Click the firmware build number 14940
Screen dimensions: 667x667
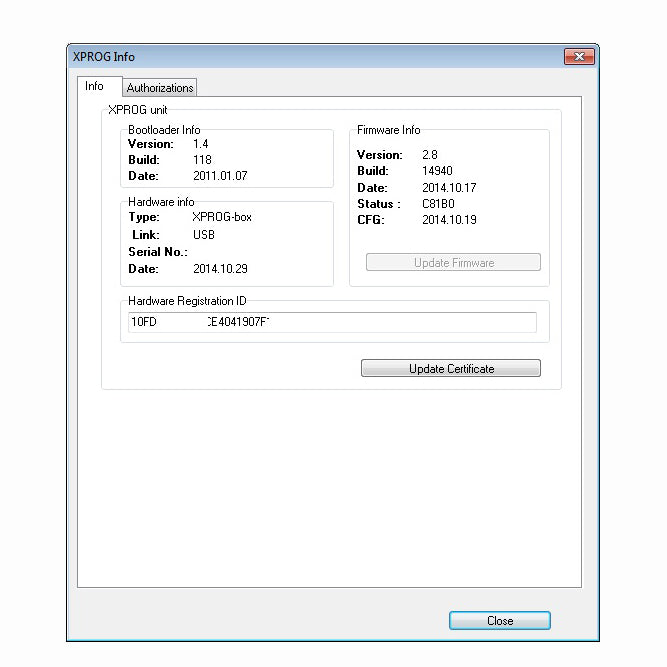437,171
